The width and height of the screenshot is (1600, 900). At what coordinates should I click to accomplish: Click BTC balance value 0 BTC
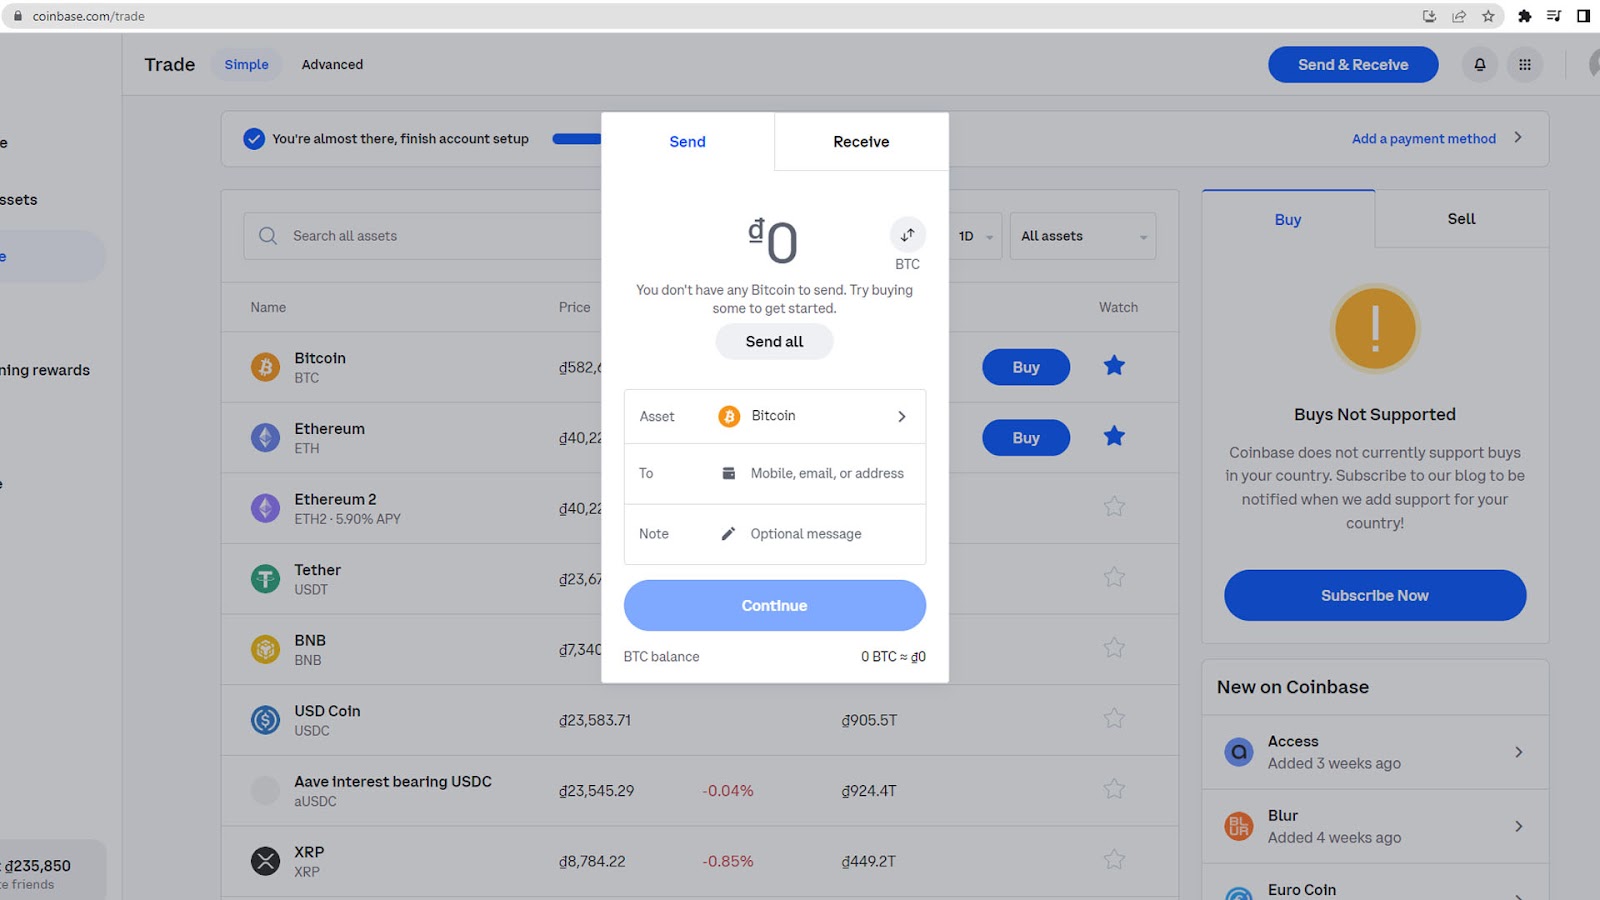[893, 657]
